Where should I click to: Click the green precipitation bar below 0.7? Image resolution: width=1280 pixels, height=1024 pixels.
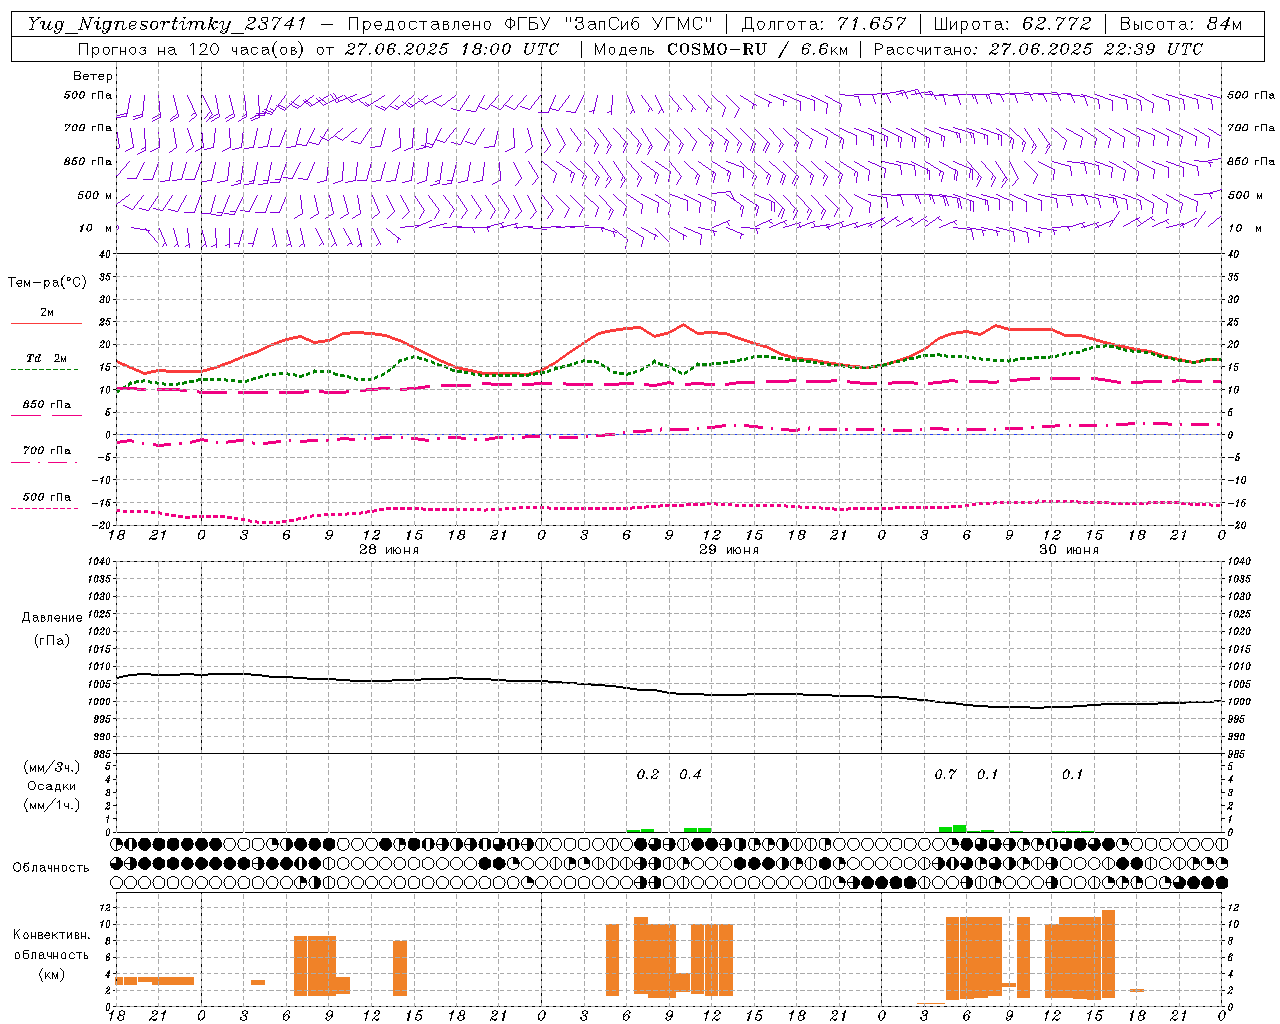[x=953, y=828]
